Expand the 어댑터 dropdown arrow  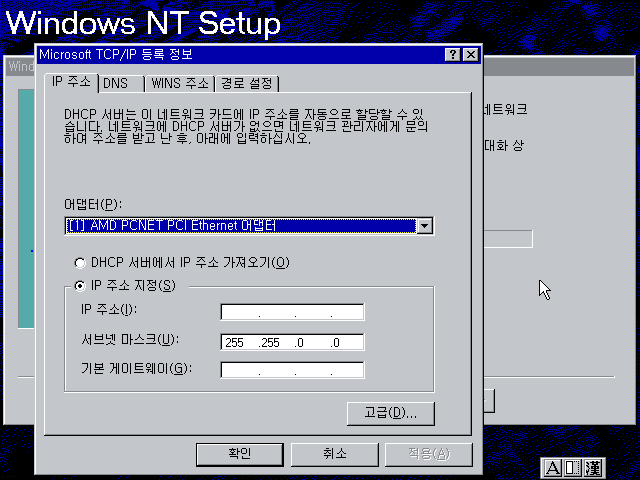[424, 226]
